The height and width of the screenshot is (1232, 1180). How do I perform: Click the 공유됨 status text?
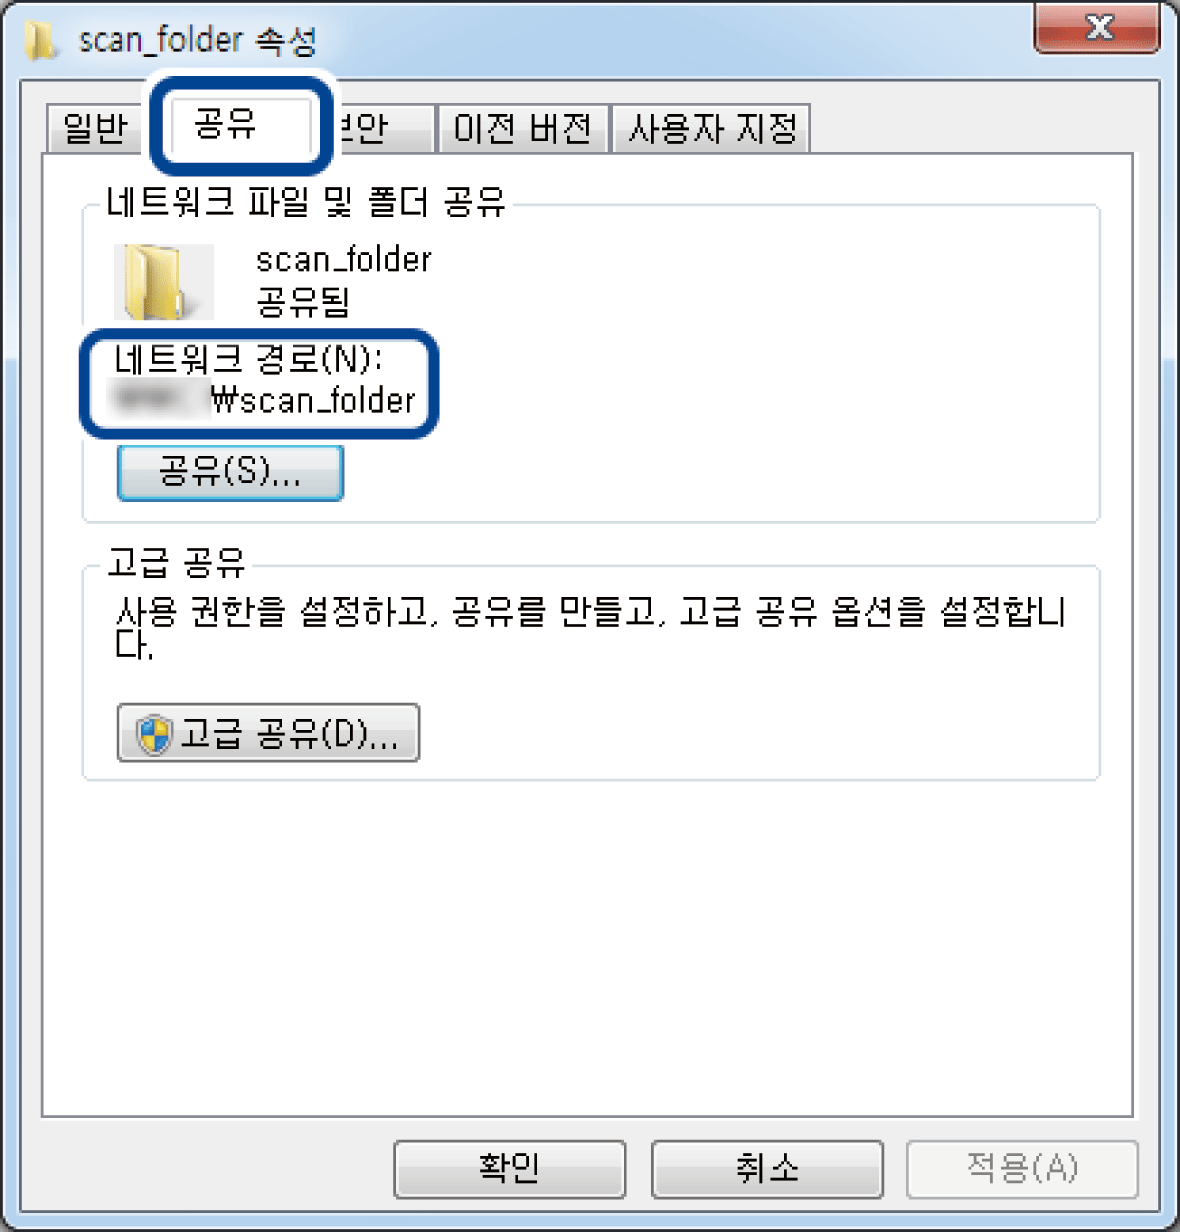pyautogui.click(x=303, y=301)
